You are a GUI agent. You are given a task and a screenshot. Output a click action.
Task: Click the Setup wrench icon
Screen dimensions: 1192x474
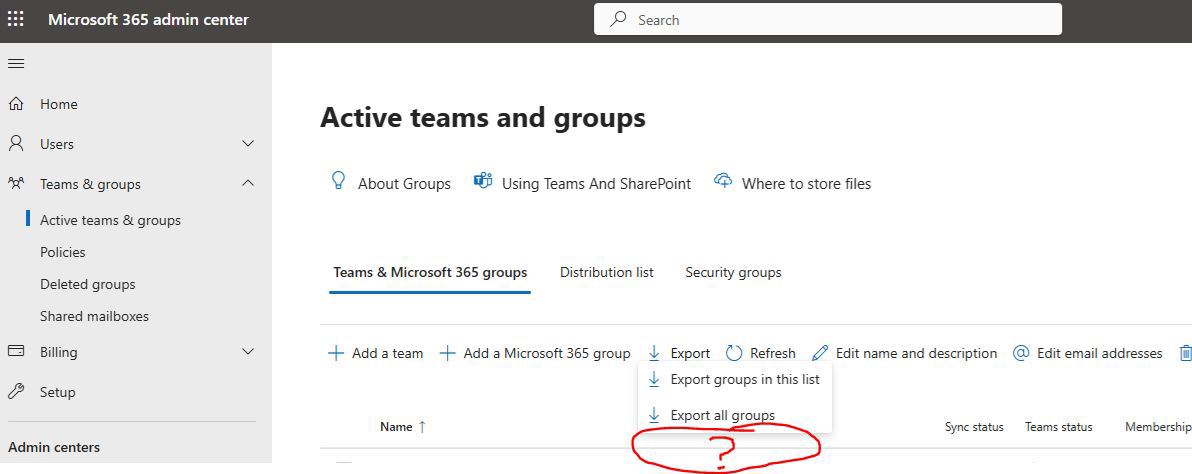[x=16, y=392]
